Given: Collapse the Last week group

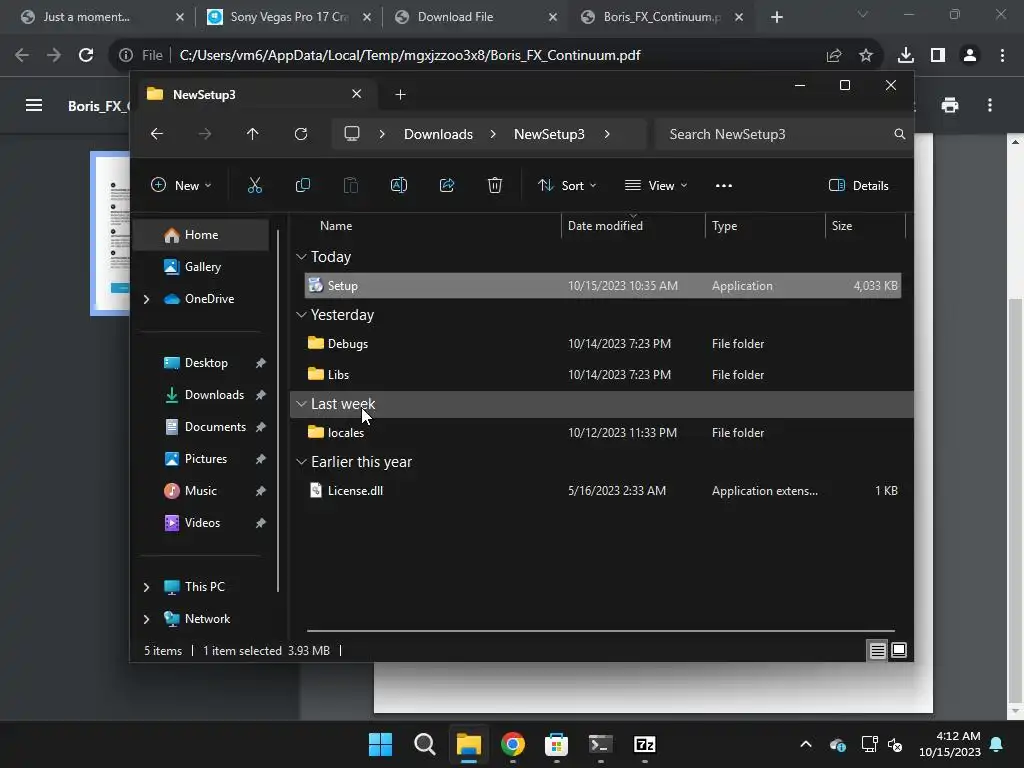Looking at the screenshot, I should tap(301, 404).
